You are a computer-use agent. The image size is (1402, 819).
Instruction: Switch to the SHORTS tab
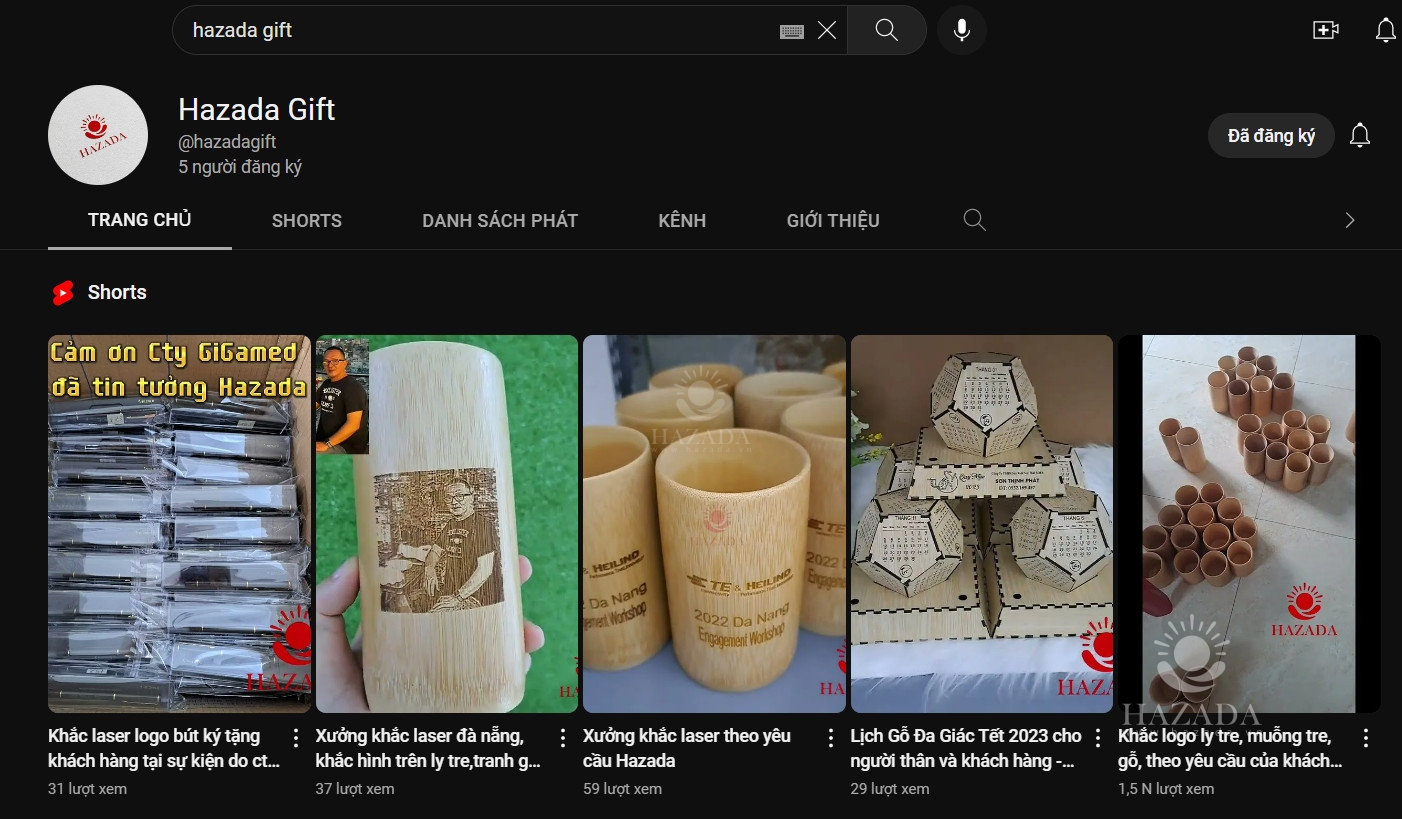click(306, 220)
